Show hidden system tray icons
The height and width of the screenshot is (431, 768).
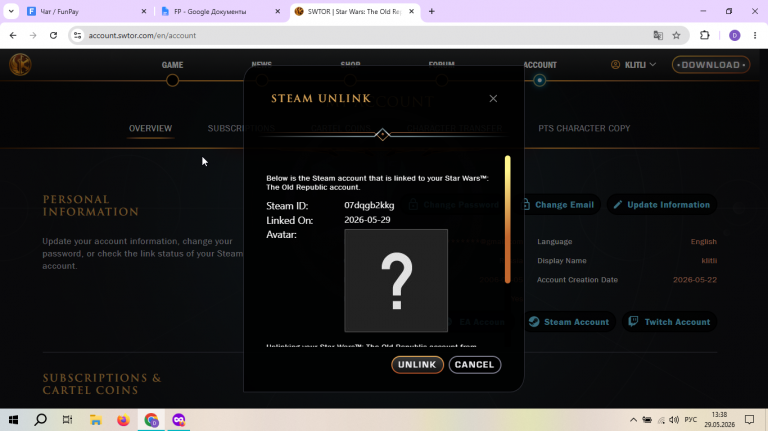[x=633, y=420]
